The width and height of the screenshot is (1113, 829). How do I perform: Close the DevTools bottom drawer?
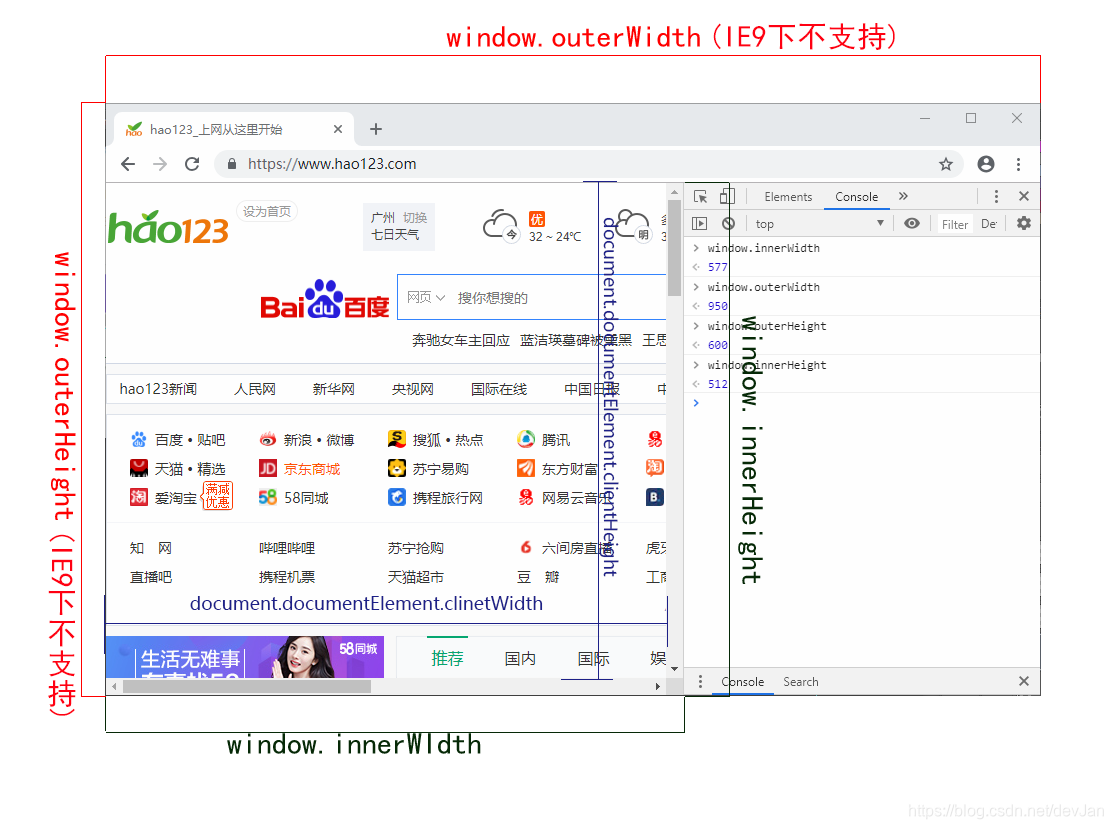[x=1024, y=681]
